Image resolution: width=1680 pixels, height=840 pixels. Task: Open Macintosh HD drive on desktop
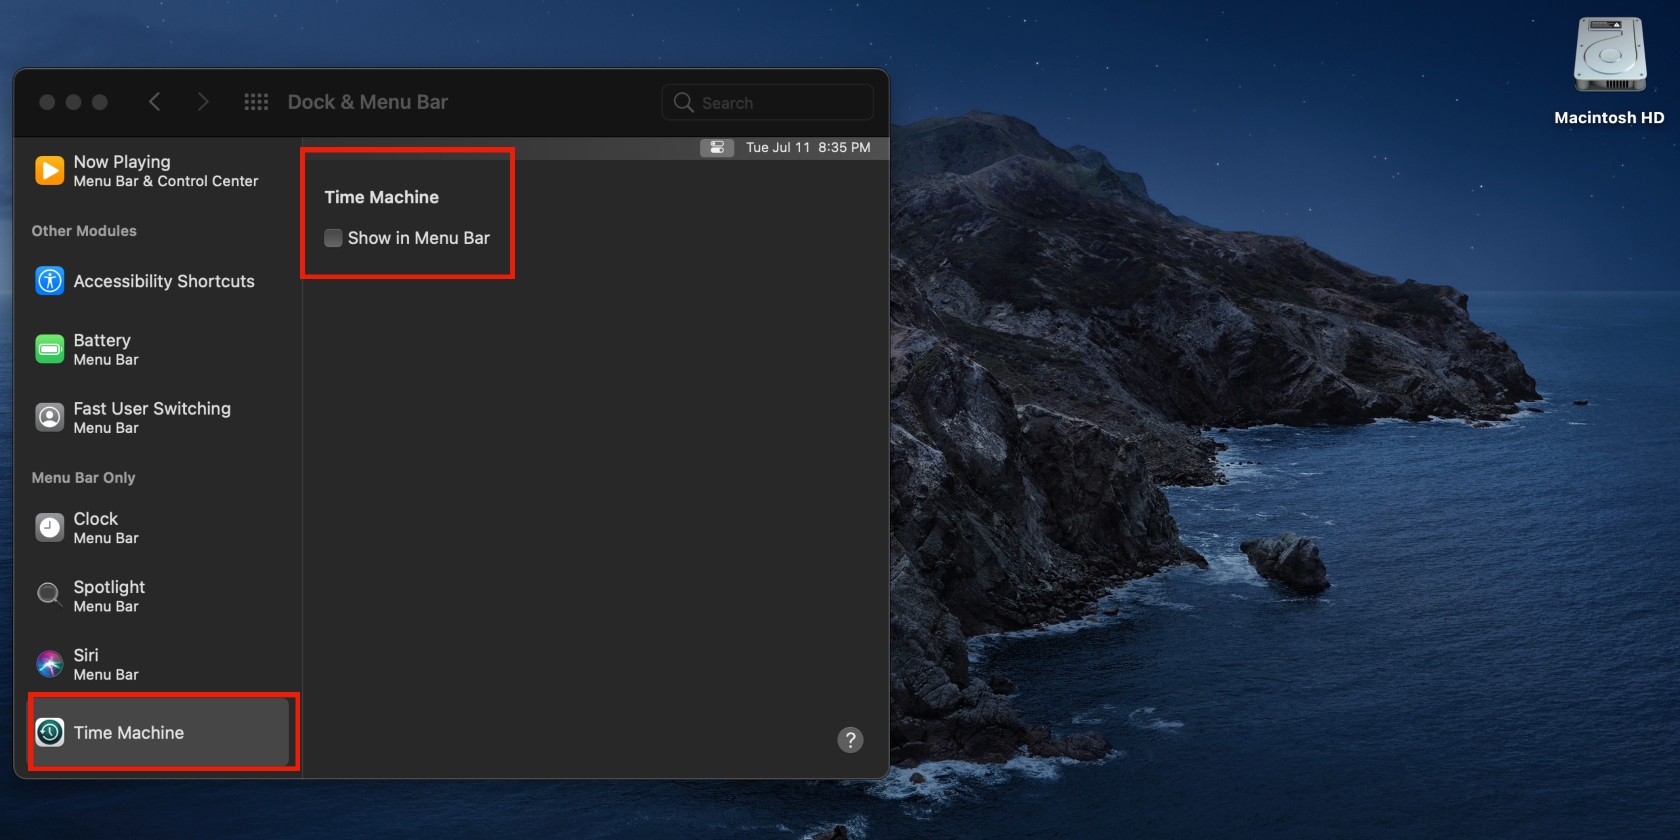pos(1609,55)
